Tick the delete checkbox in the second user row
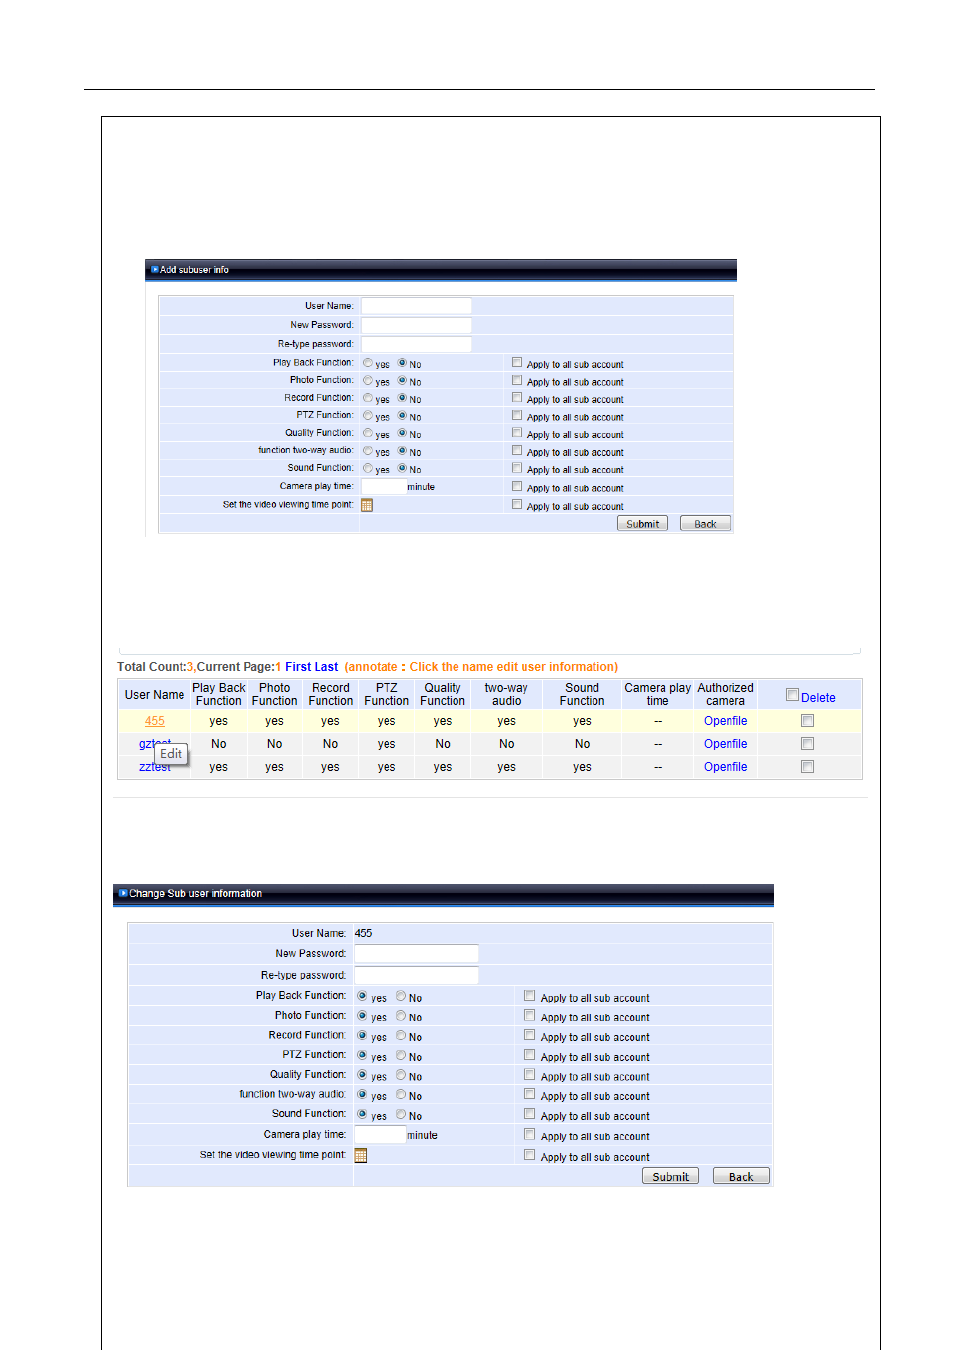The width and height of the screenshot is (955, 1350). (807, 744)
